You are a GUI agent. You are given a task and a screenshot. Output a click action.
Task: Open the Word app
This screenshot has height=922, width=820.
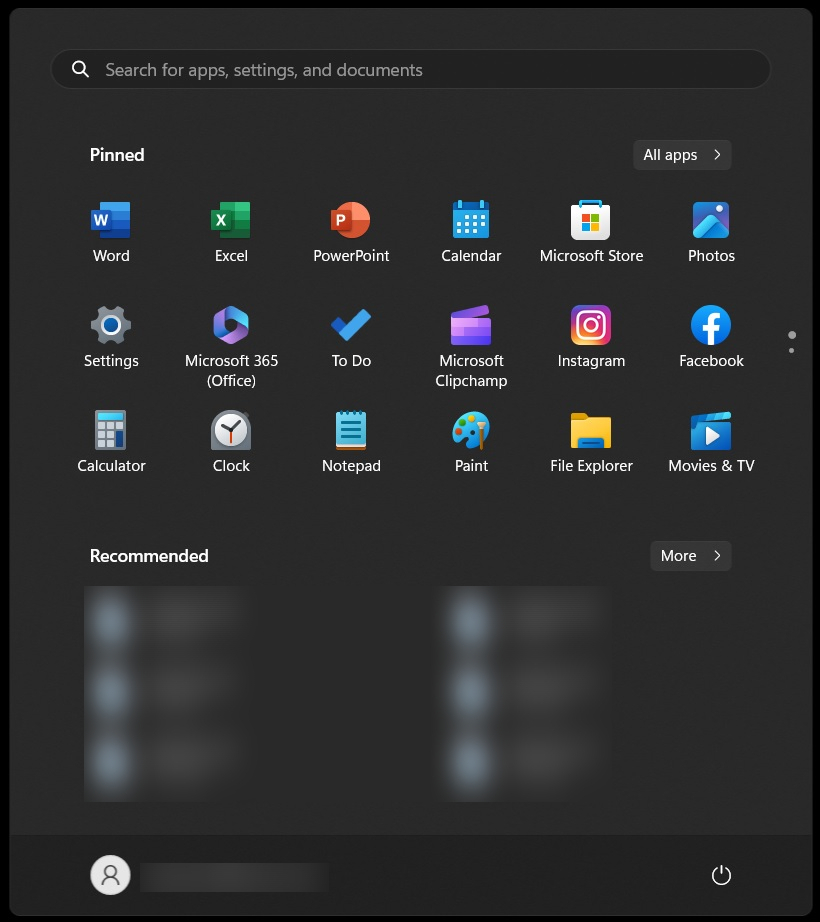tap(111, 232)
